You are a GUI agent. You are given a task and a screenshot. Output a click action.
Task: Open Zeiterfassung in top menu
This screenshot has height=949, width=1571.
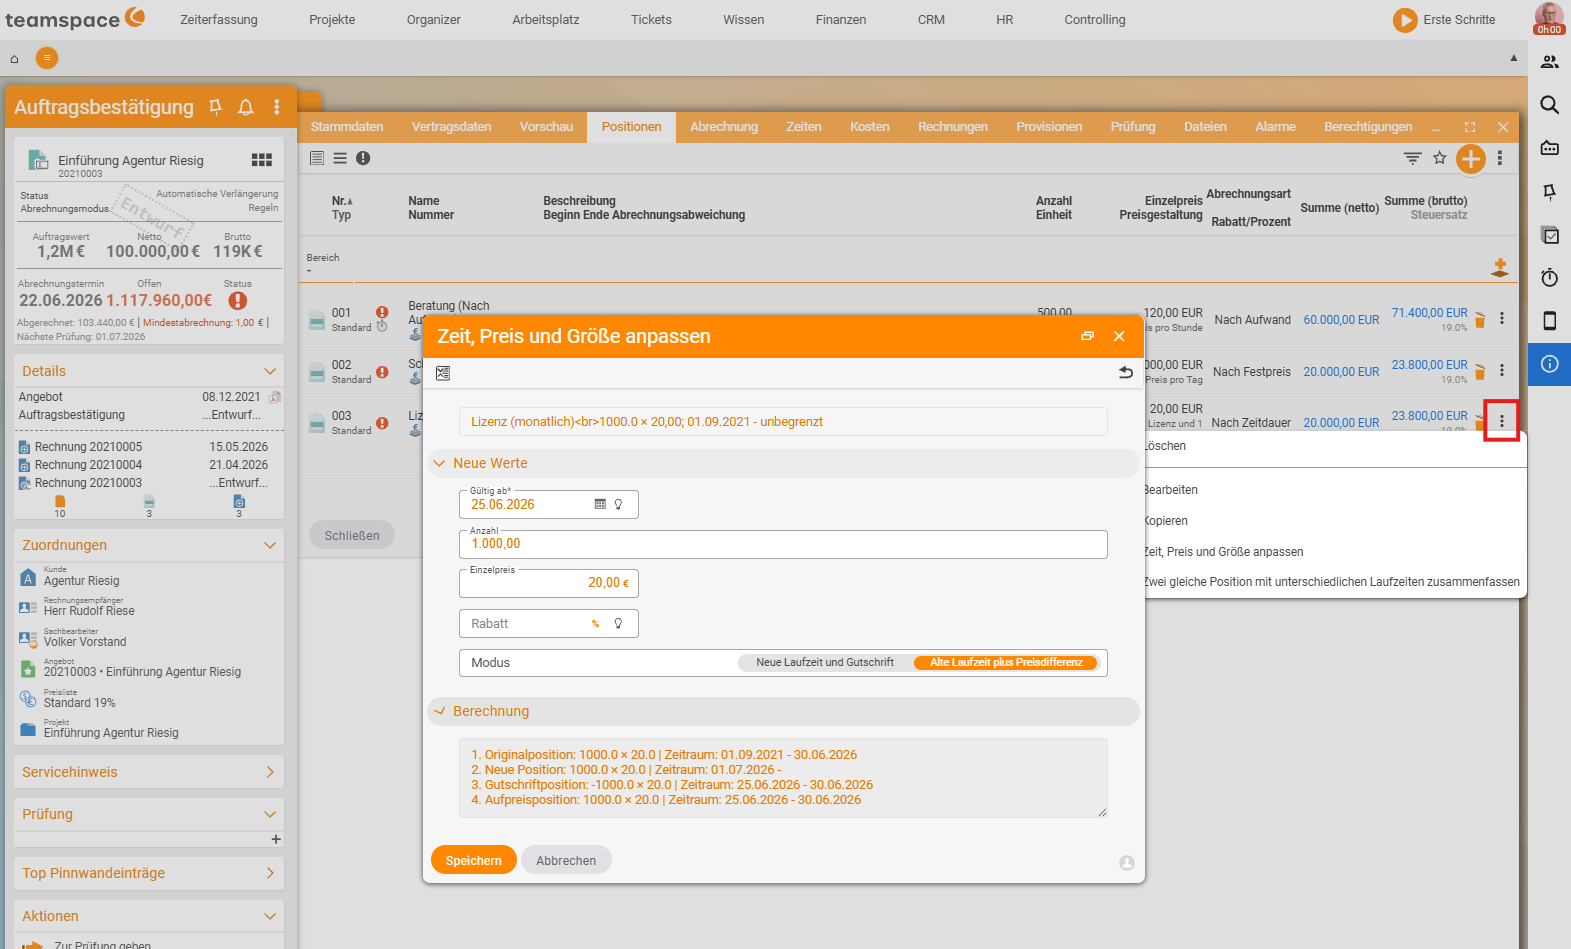[x=219, y=20]
